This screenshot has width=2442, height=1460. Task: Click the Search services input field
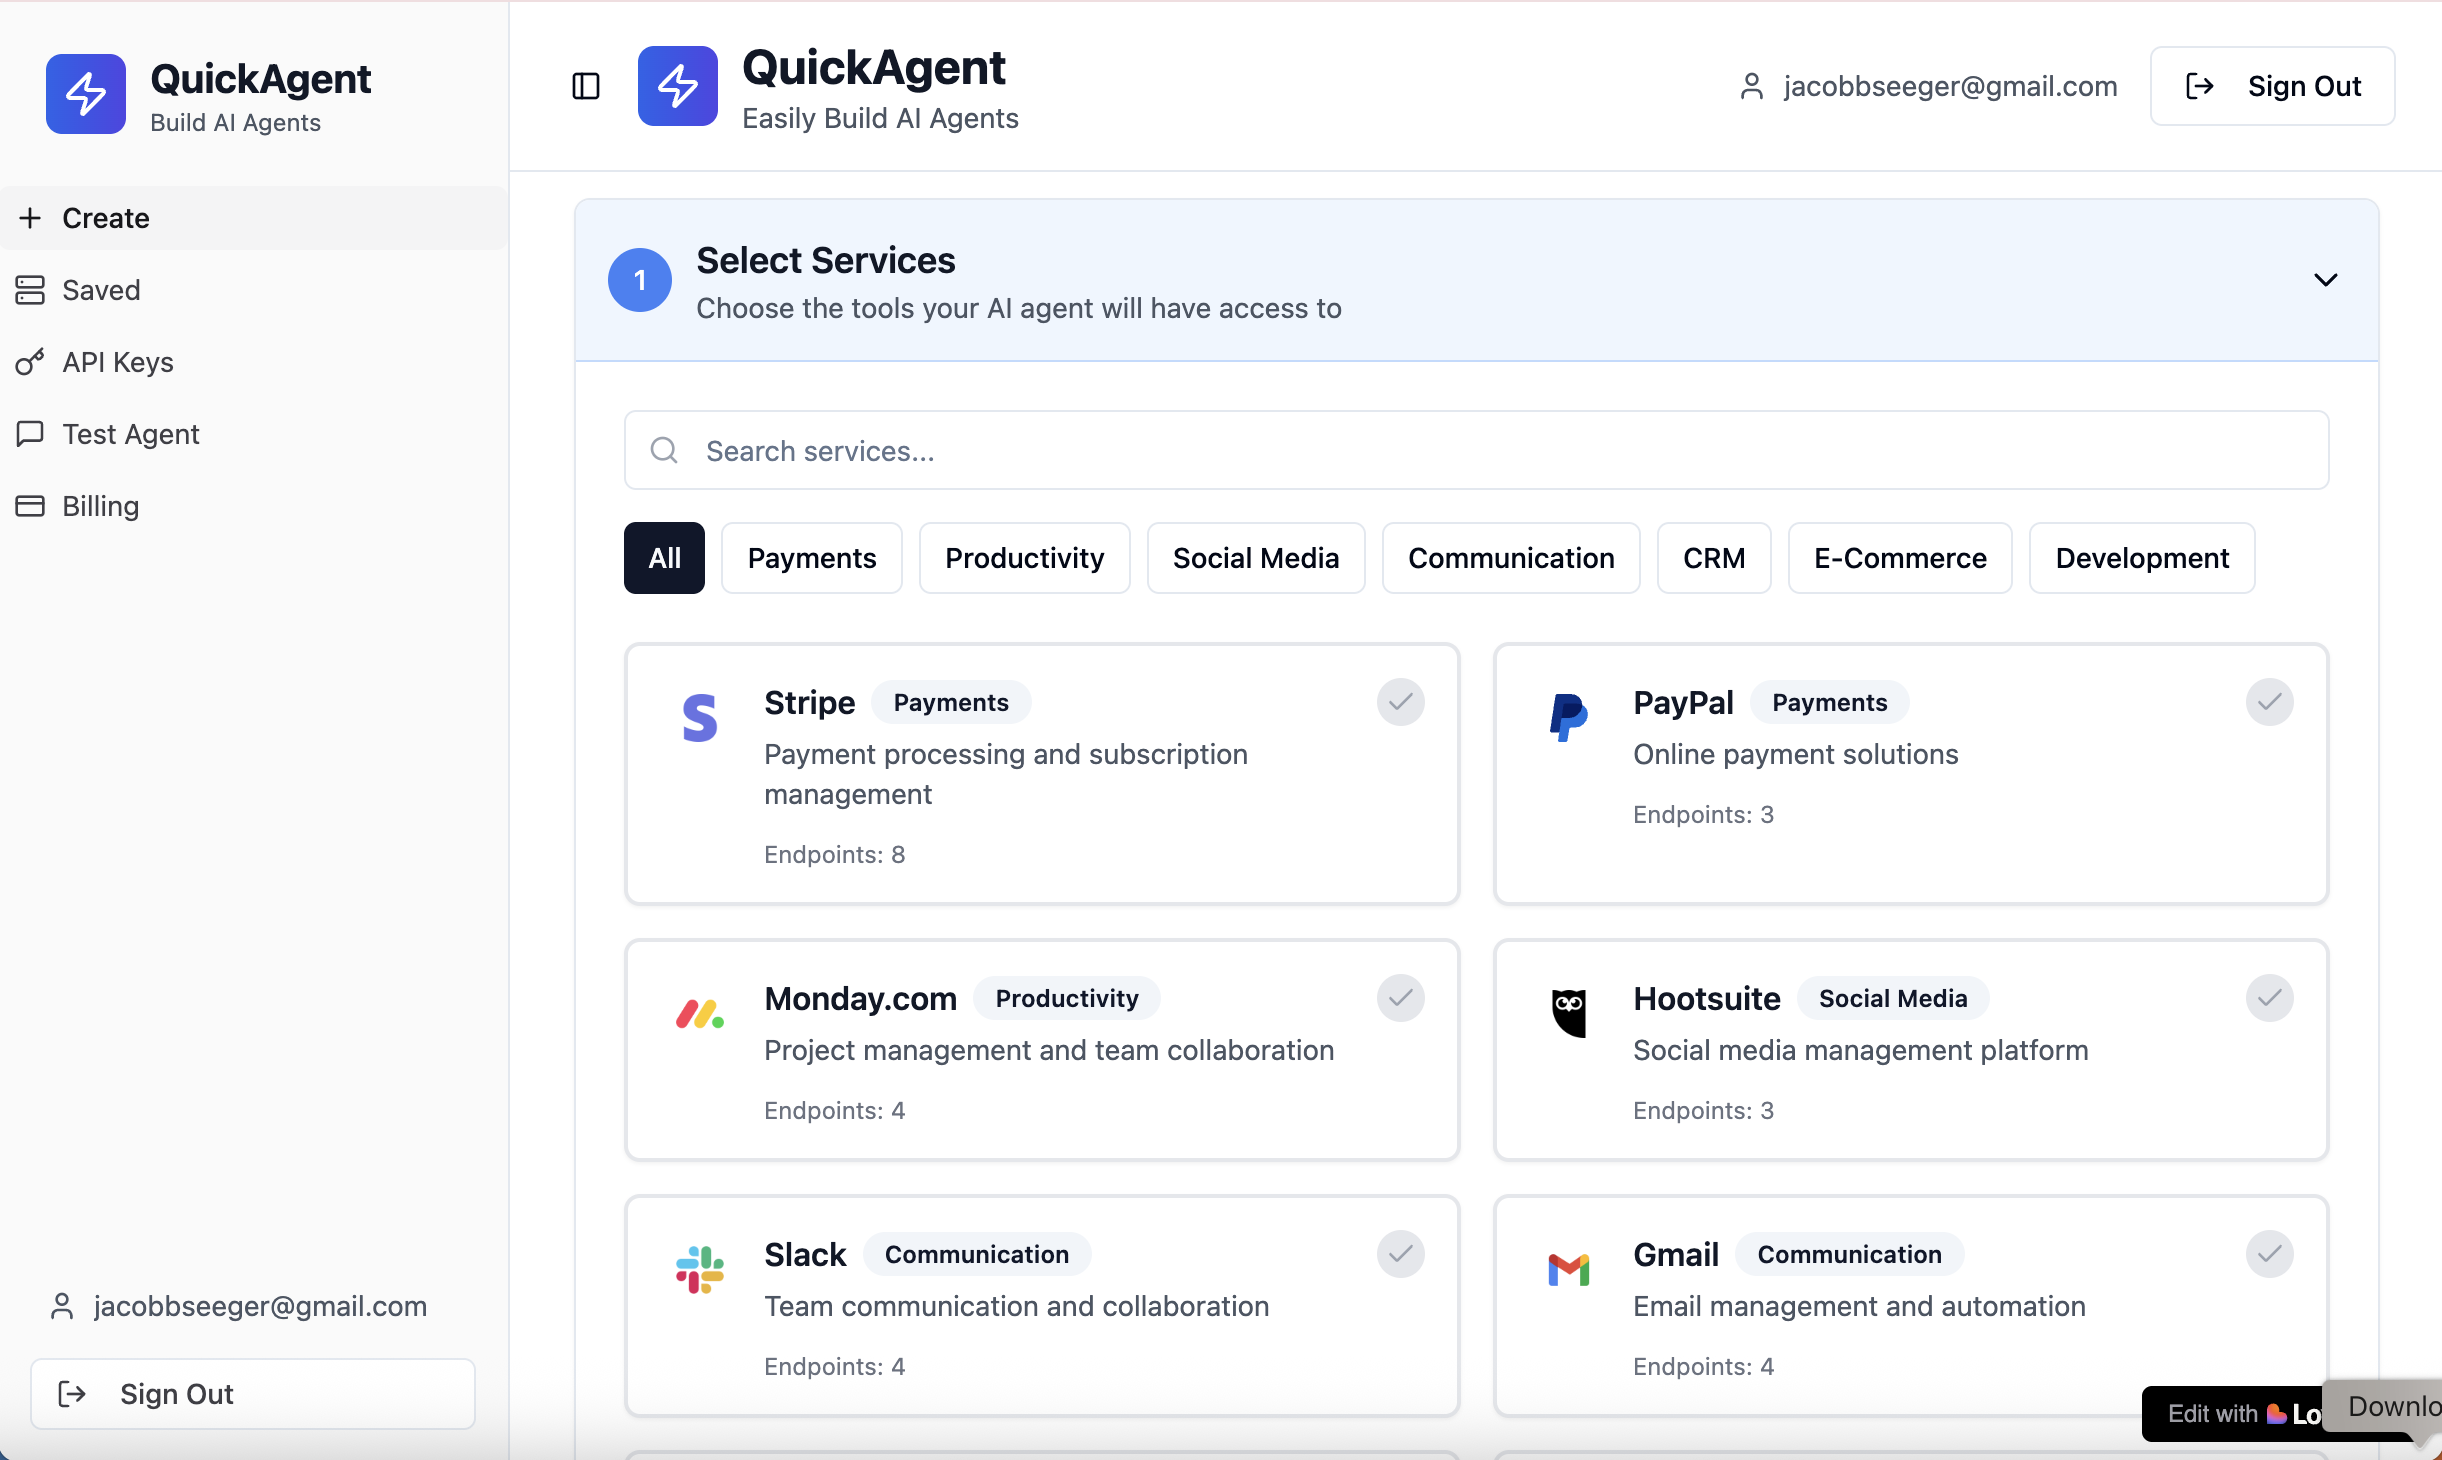1476,450
